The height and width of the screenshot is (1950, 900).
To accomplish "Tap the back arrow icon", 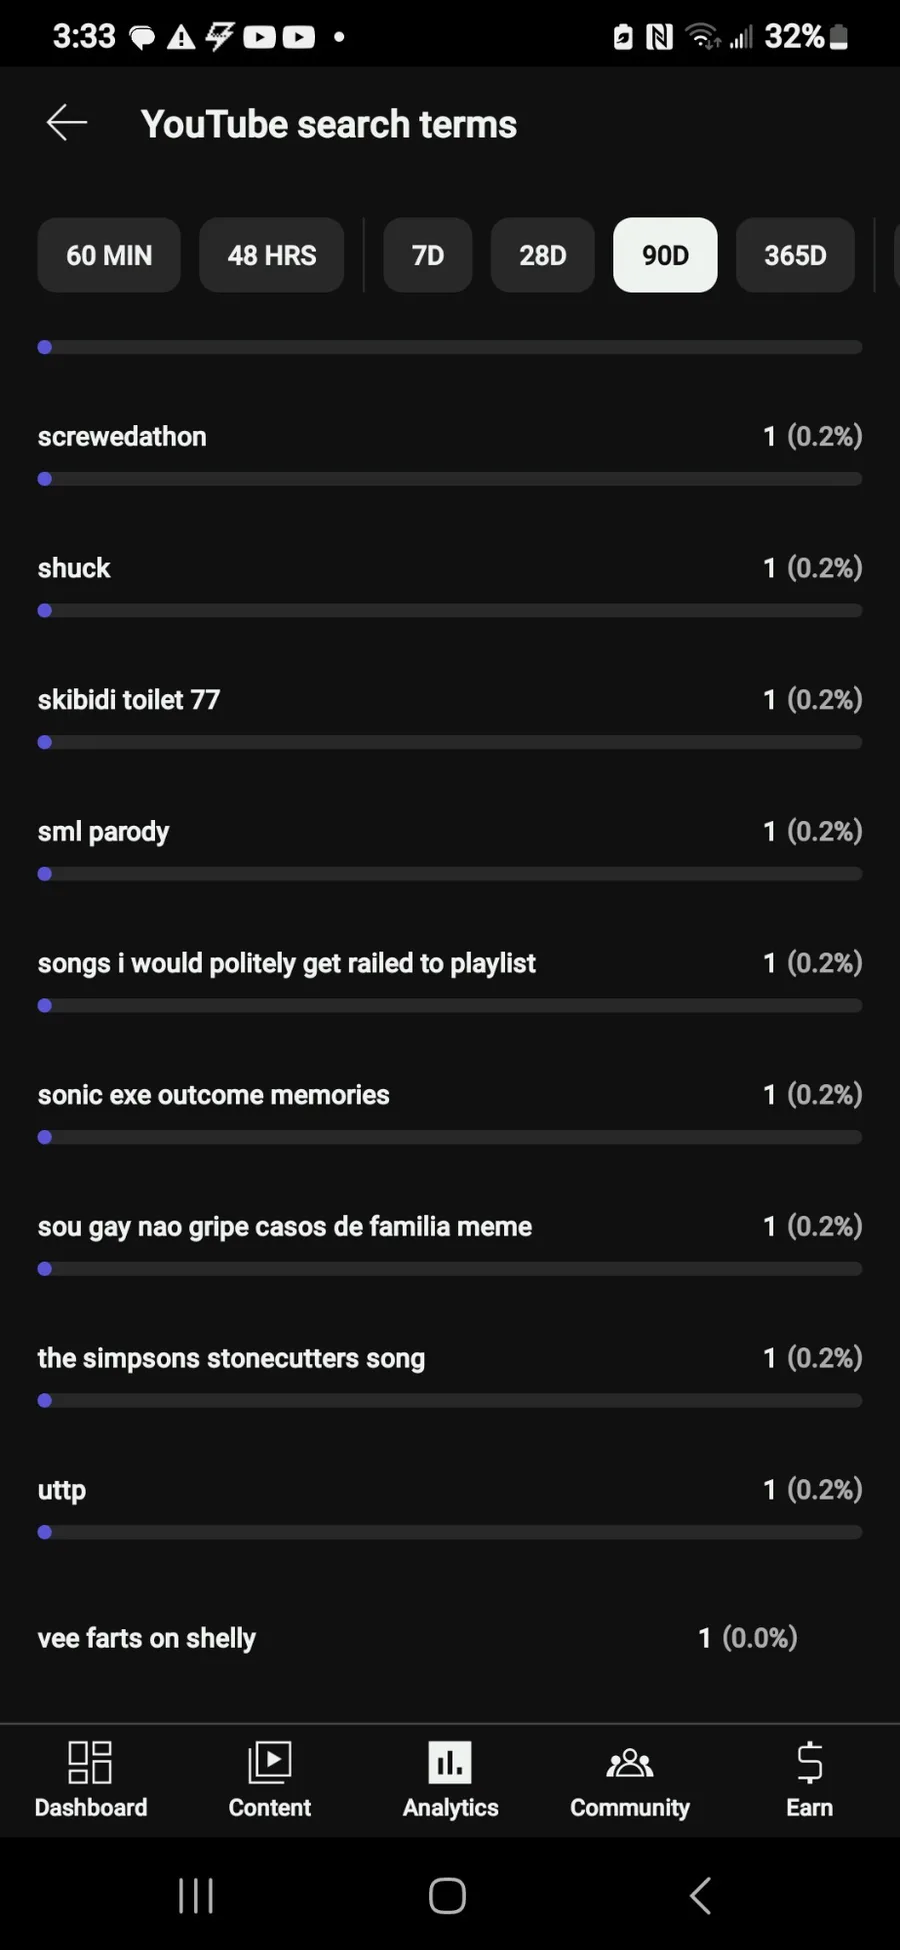I will point(67,123).
